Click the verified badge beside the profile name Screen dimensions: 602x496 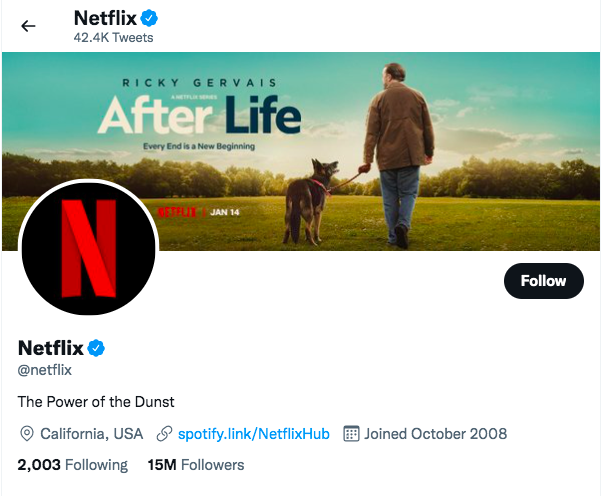pyautogui.click(x=96, y=348)
